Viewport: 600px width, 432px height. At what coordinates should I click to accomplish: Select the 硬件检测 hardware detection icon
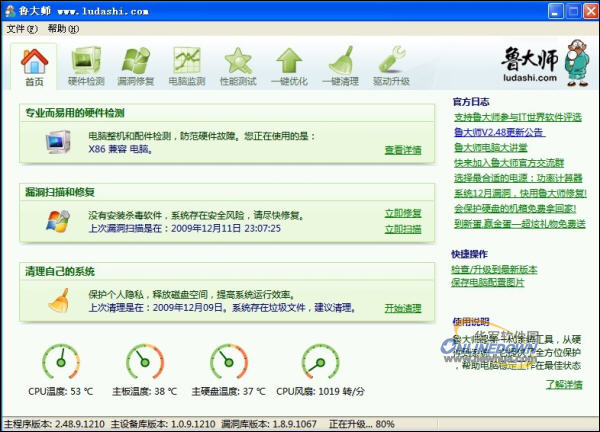[86, 65]
